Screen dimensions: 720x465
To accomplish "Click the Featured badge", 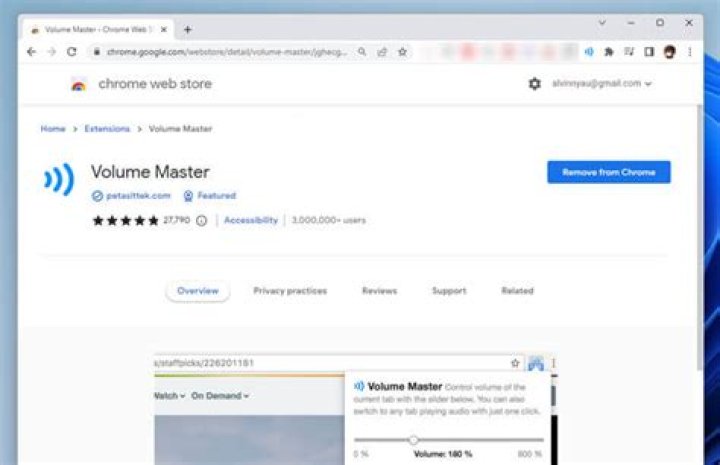I will [210, 196].
